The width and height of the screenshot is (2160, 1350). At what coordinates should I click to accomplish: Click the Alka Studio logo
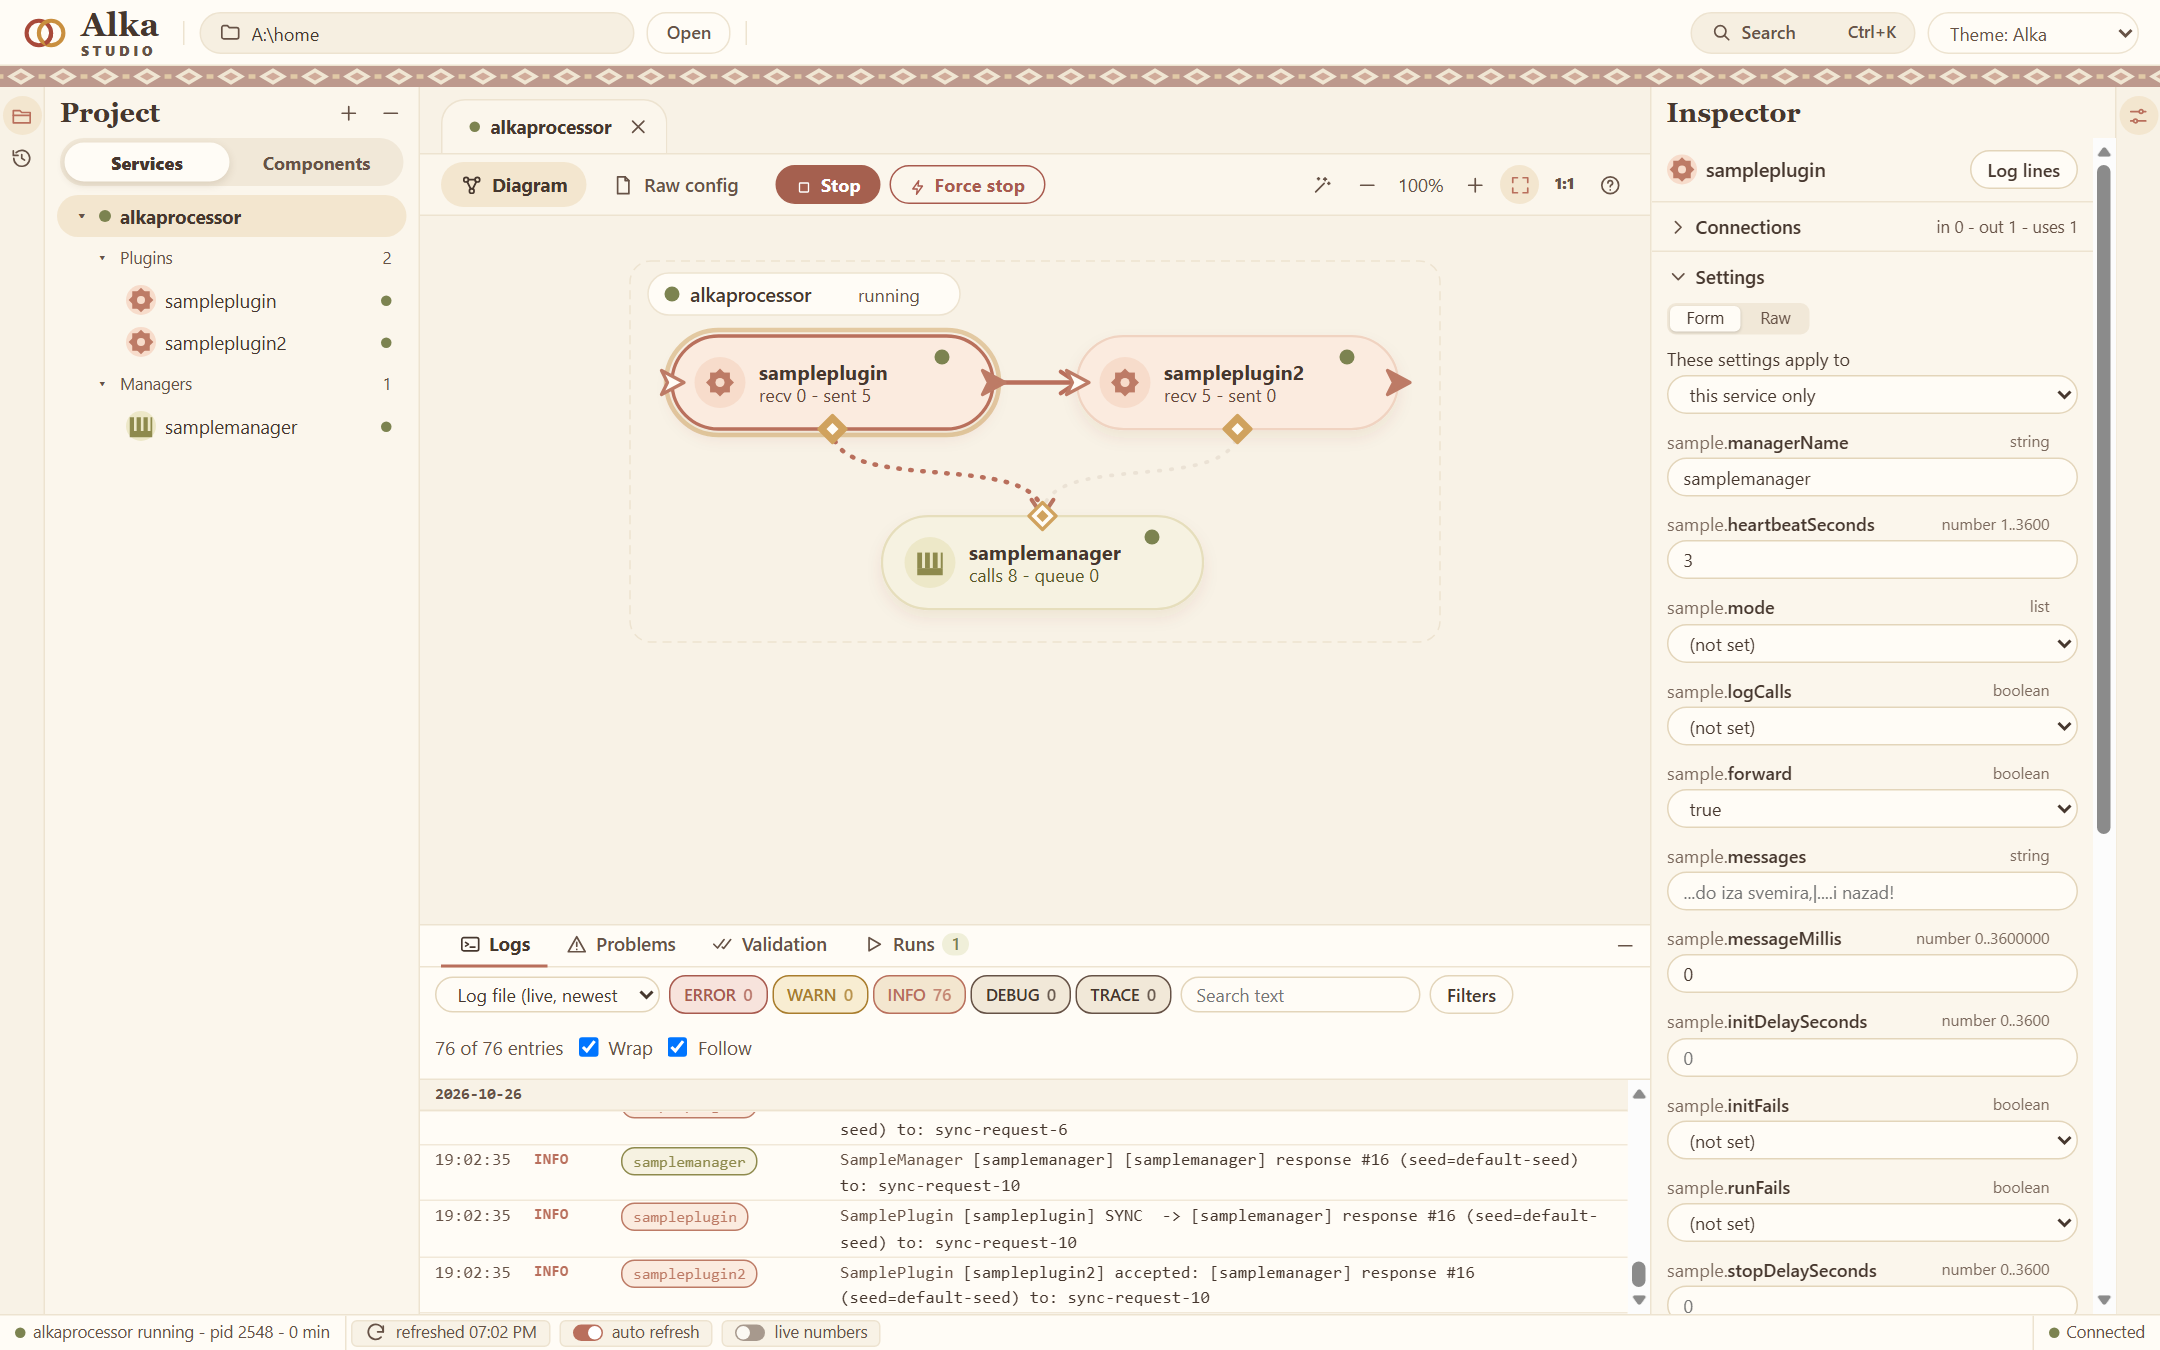click(91, 34)
